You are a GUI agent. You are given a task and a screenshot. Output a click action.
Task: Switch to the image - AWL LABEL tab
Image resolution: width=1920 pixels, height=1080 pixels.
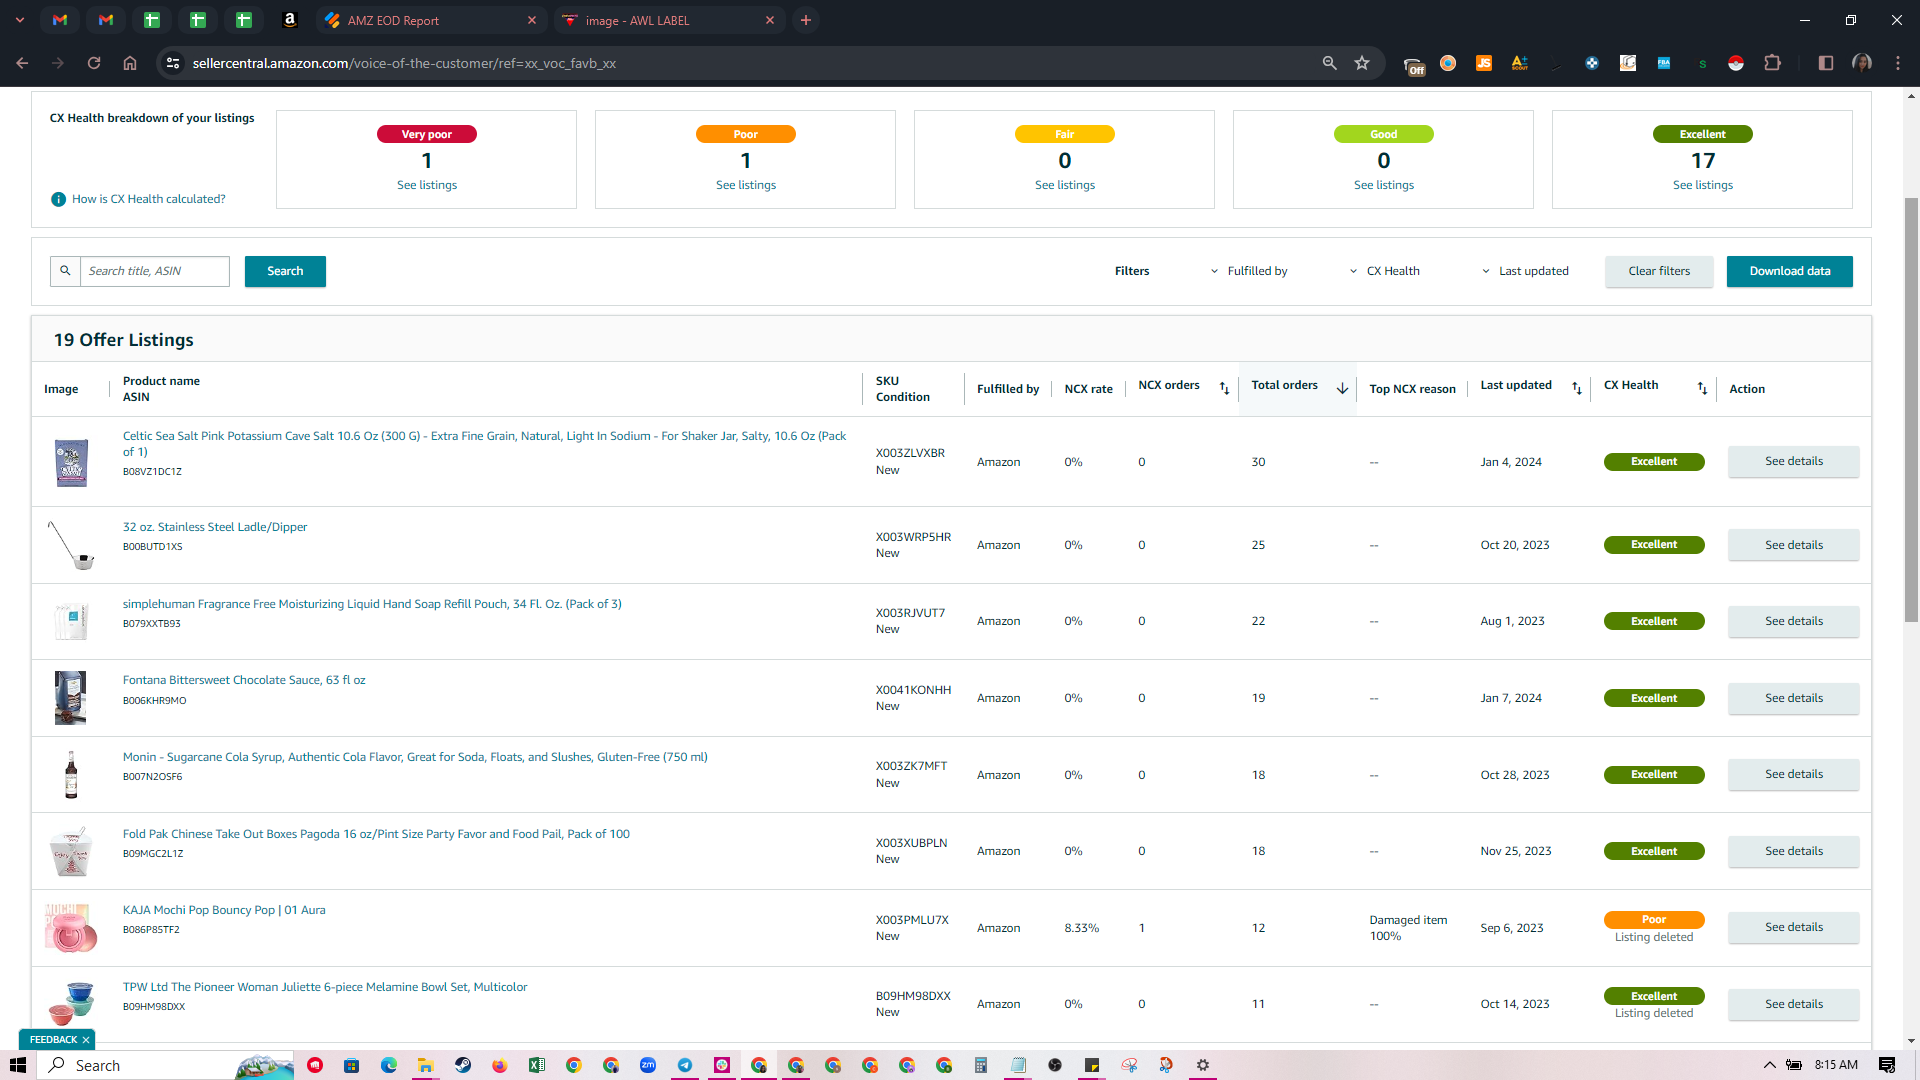(x=669, y=20)
